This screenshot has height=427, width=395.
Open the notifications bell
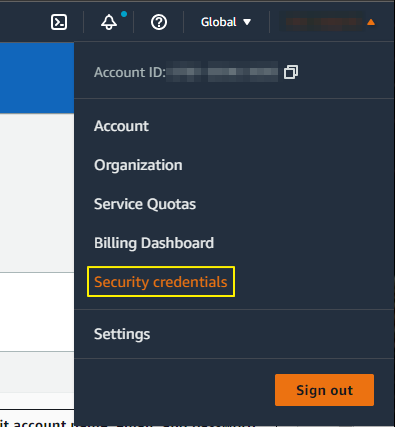pyautogui.click(x=109, y=22)
